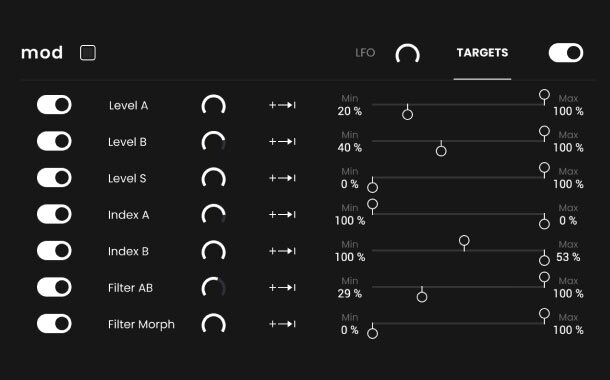Viewport: 610px width, 380px height.
Task: Switch to the LFO tab
Action: [365, 53]
